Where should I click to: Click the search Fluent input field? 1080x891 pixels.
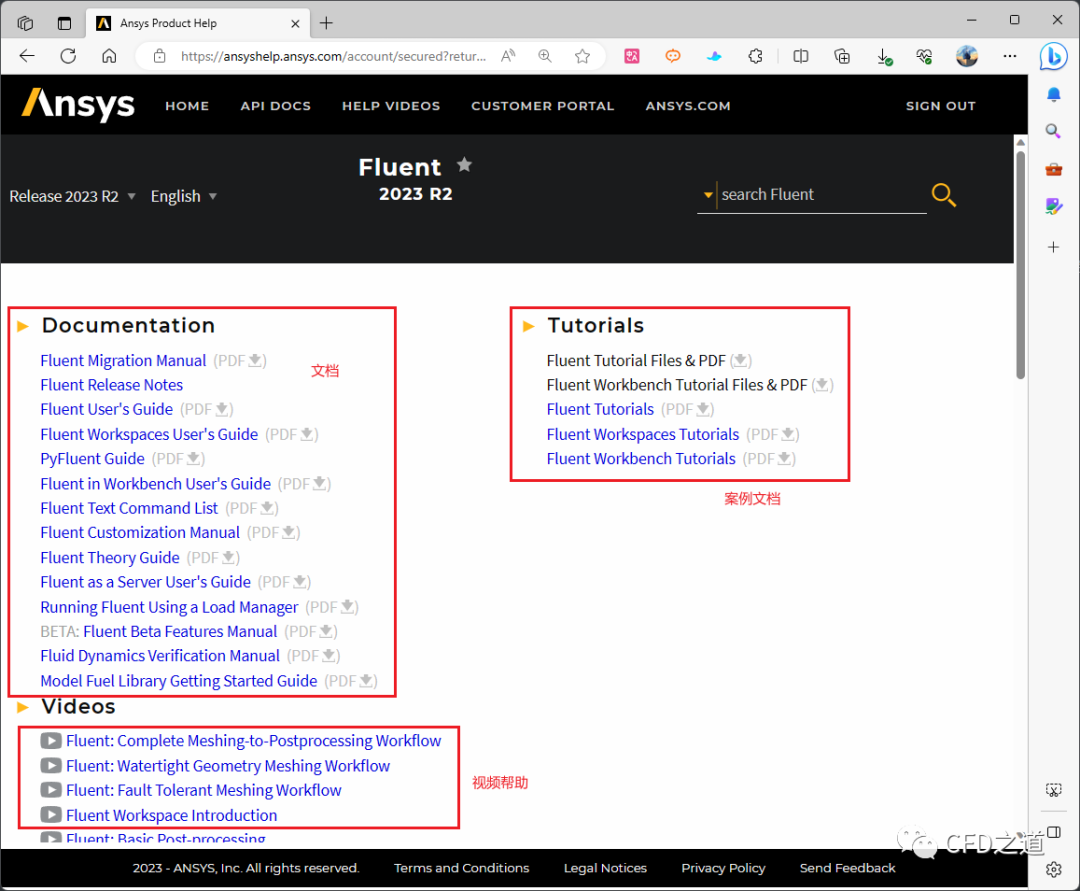[820, 195]
